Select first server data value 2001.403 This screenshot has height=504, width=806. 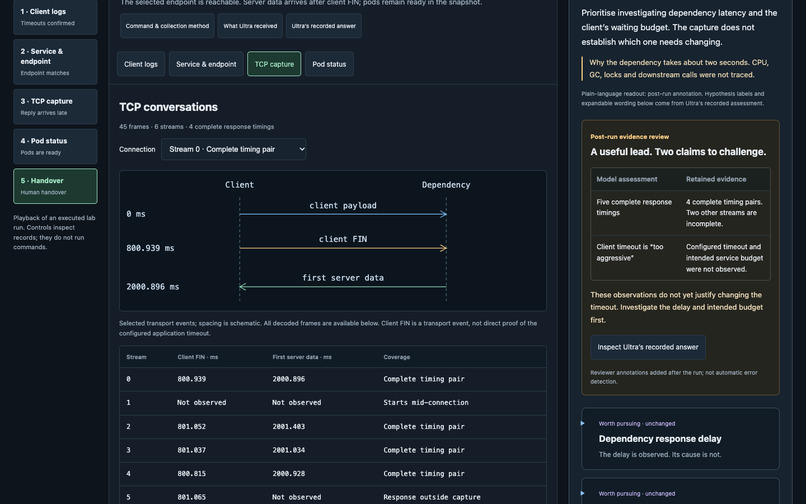(x=288, y=426)
